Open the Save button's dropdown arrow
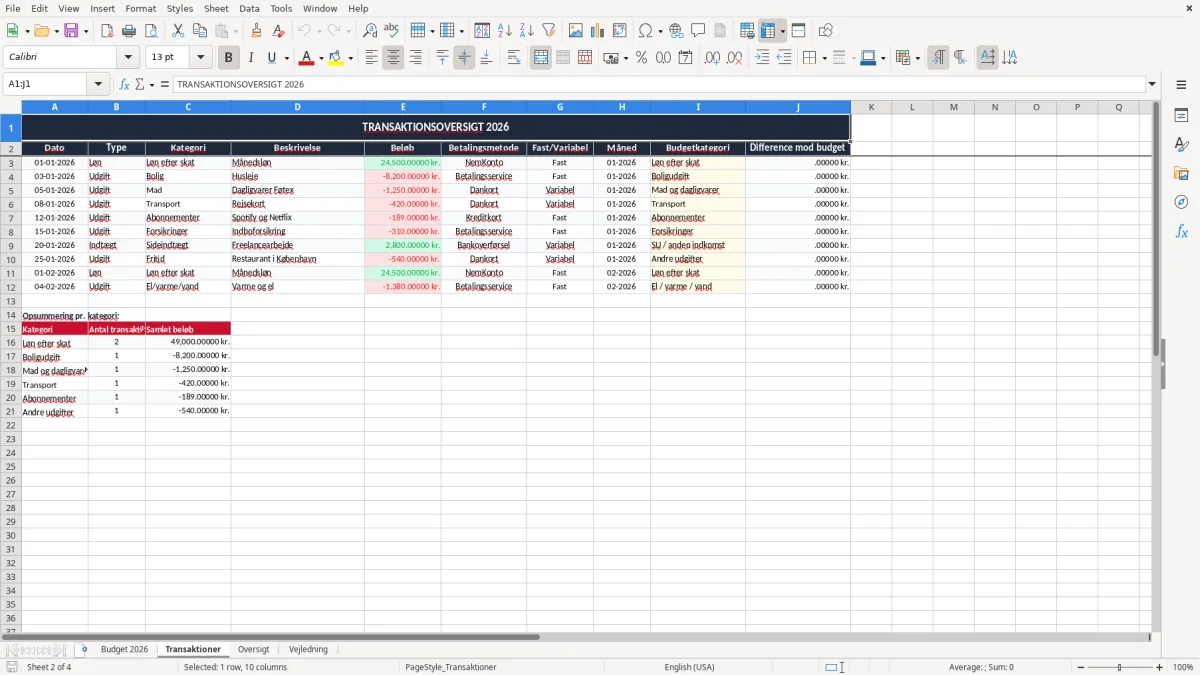Image resolution: width=1200 pixels, height=675 pixels. (85, 31)
